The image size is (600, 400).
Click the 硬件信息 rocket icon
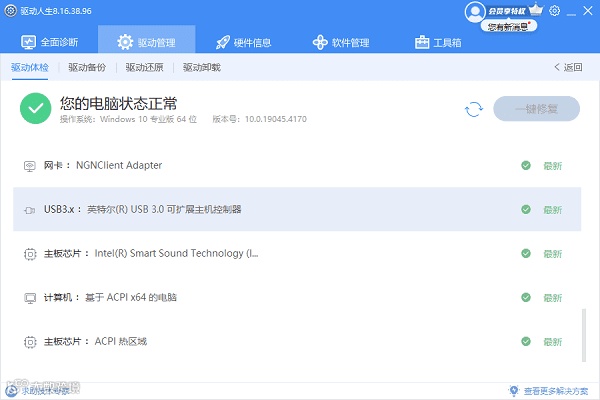223,42
